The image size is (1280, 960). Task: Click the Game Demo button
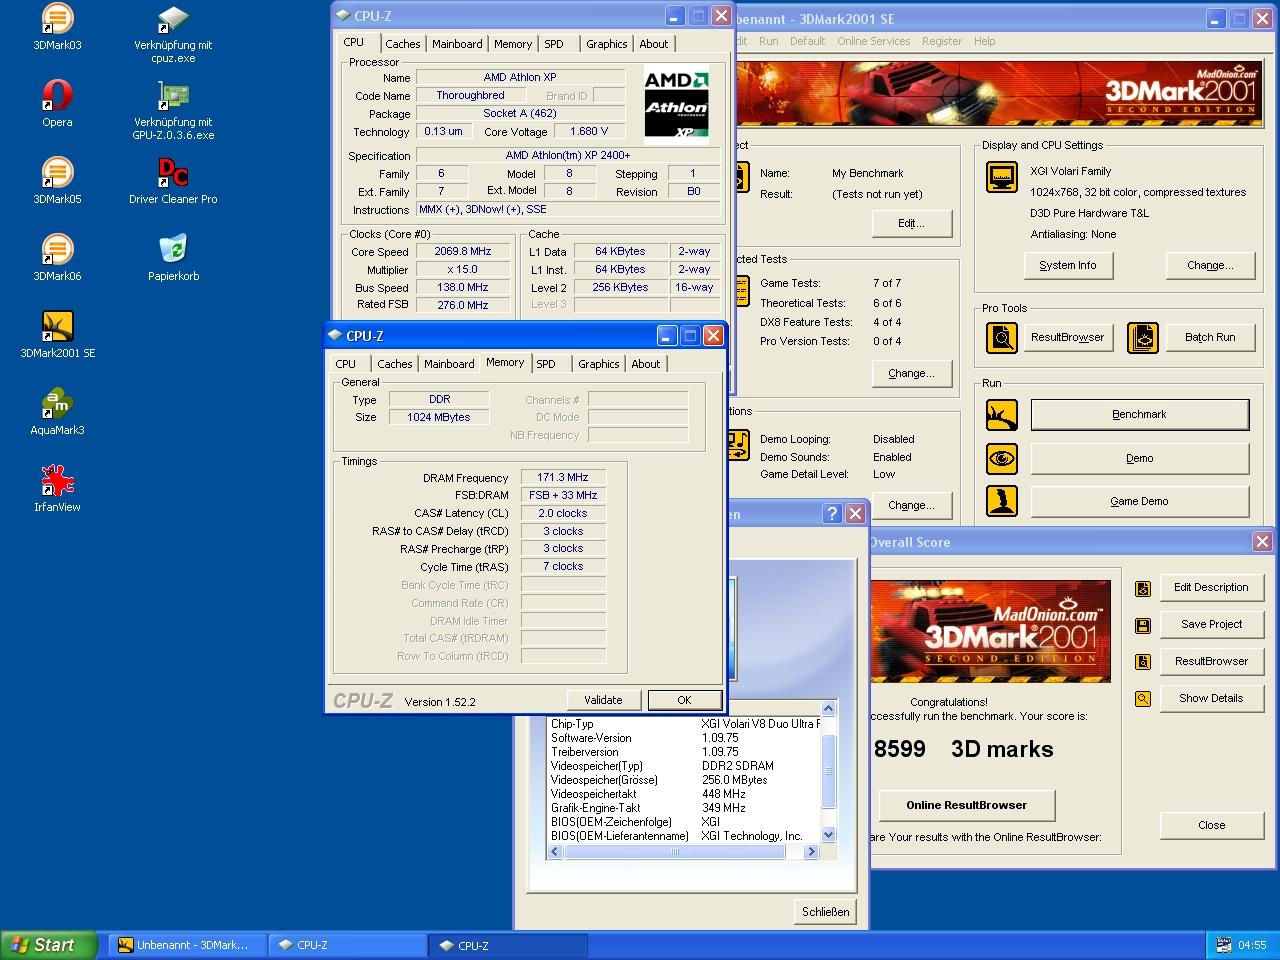tap(1139, 501)
